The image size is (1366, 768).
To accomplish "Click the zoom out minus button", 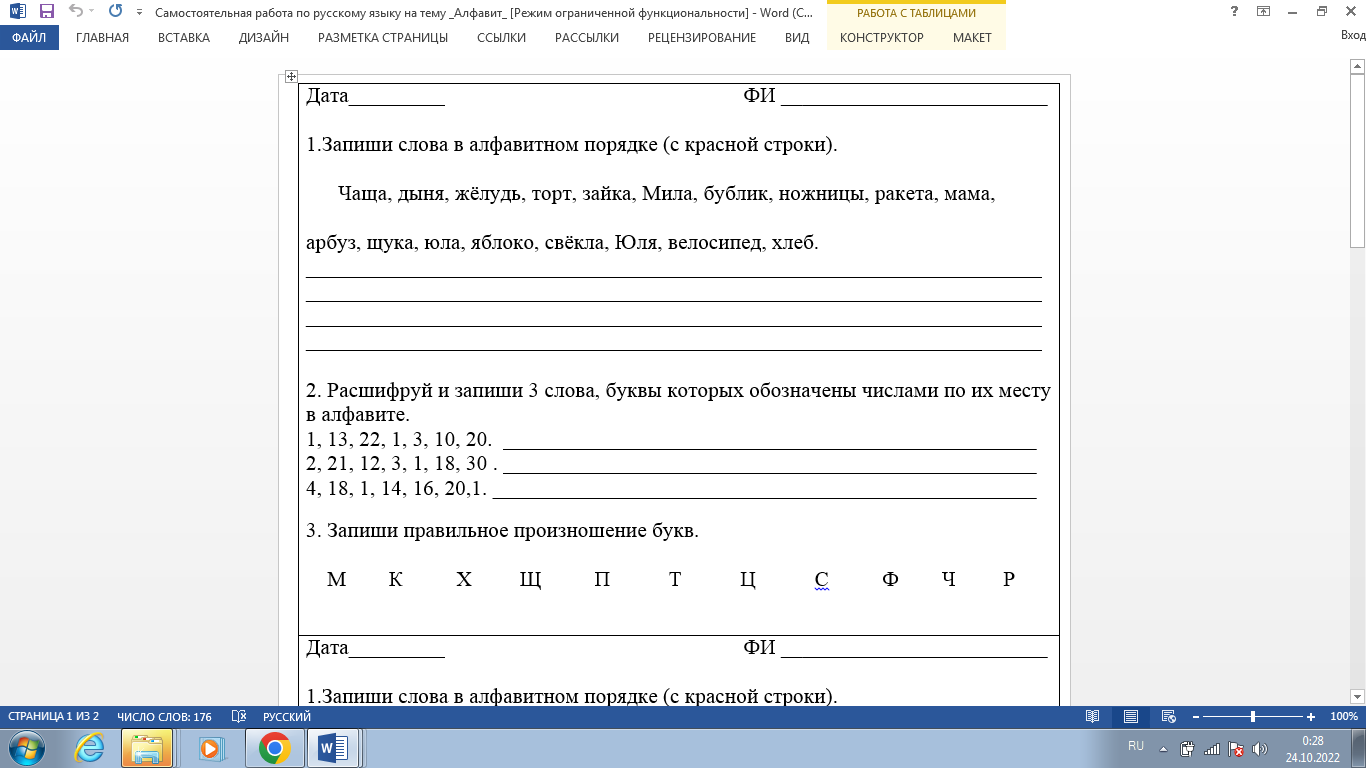I will [x=1196, y=717].
